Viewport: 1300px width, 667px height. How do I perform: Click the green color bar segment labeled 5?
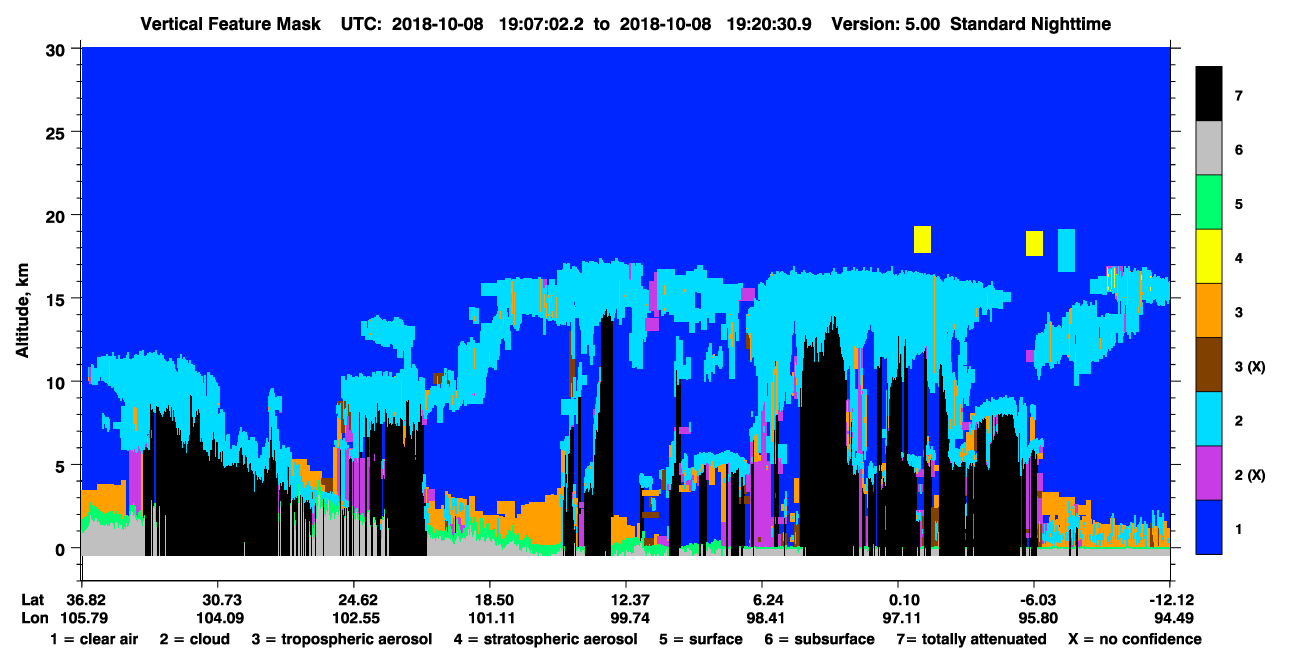pos(1209,202)
